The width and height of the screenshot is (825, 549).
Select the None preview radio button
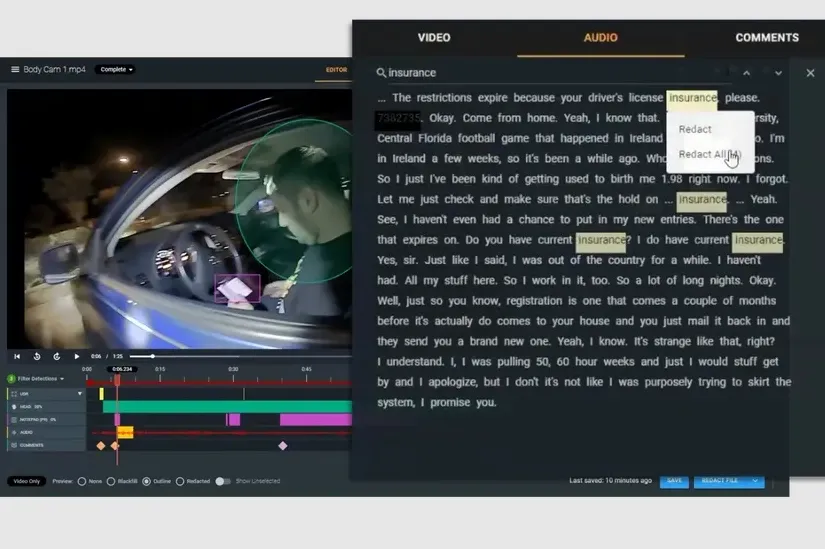click(x=82, y=481)
